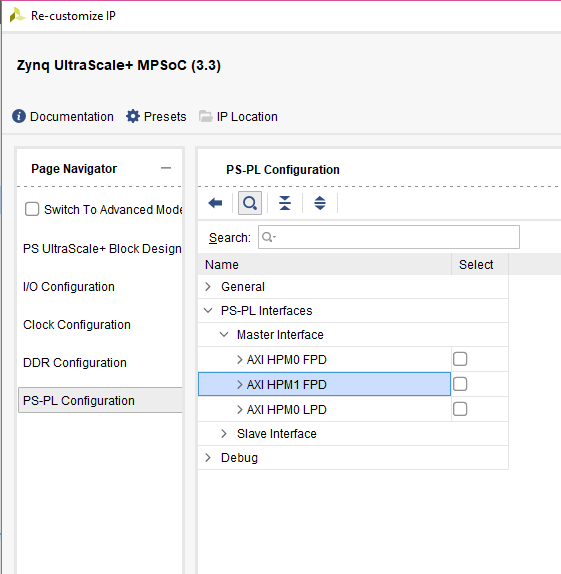Check the AXI HPM1 FPD select box

pos(460,384)
